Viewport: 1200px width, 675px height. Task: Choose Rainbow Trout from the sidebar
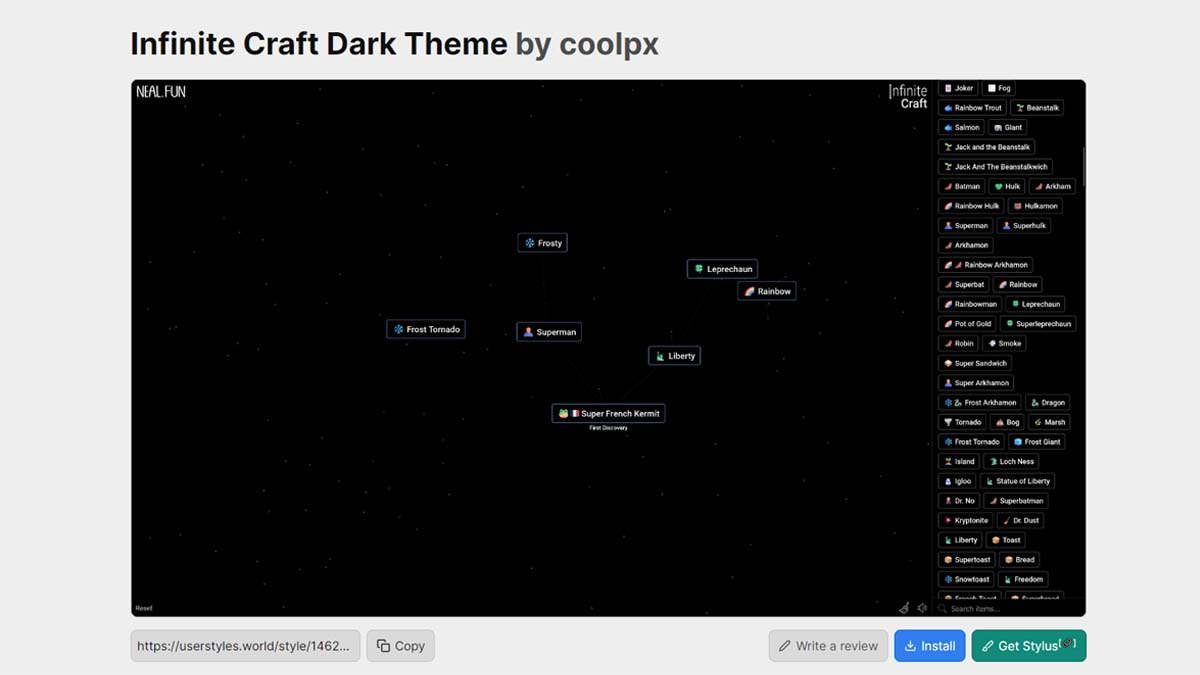pos(972,108)
